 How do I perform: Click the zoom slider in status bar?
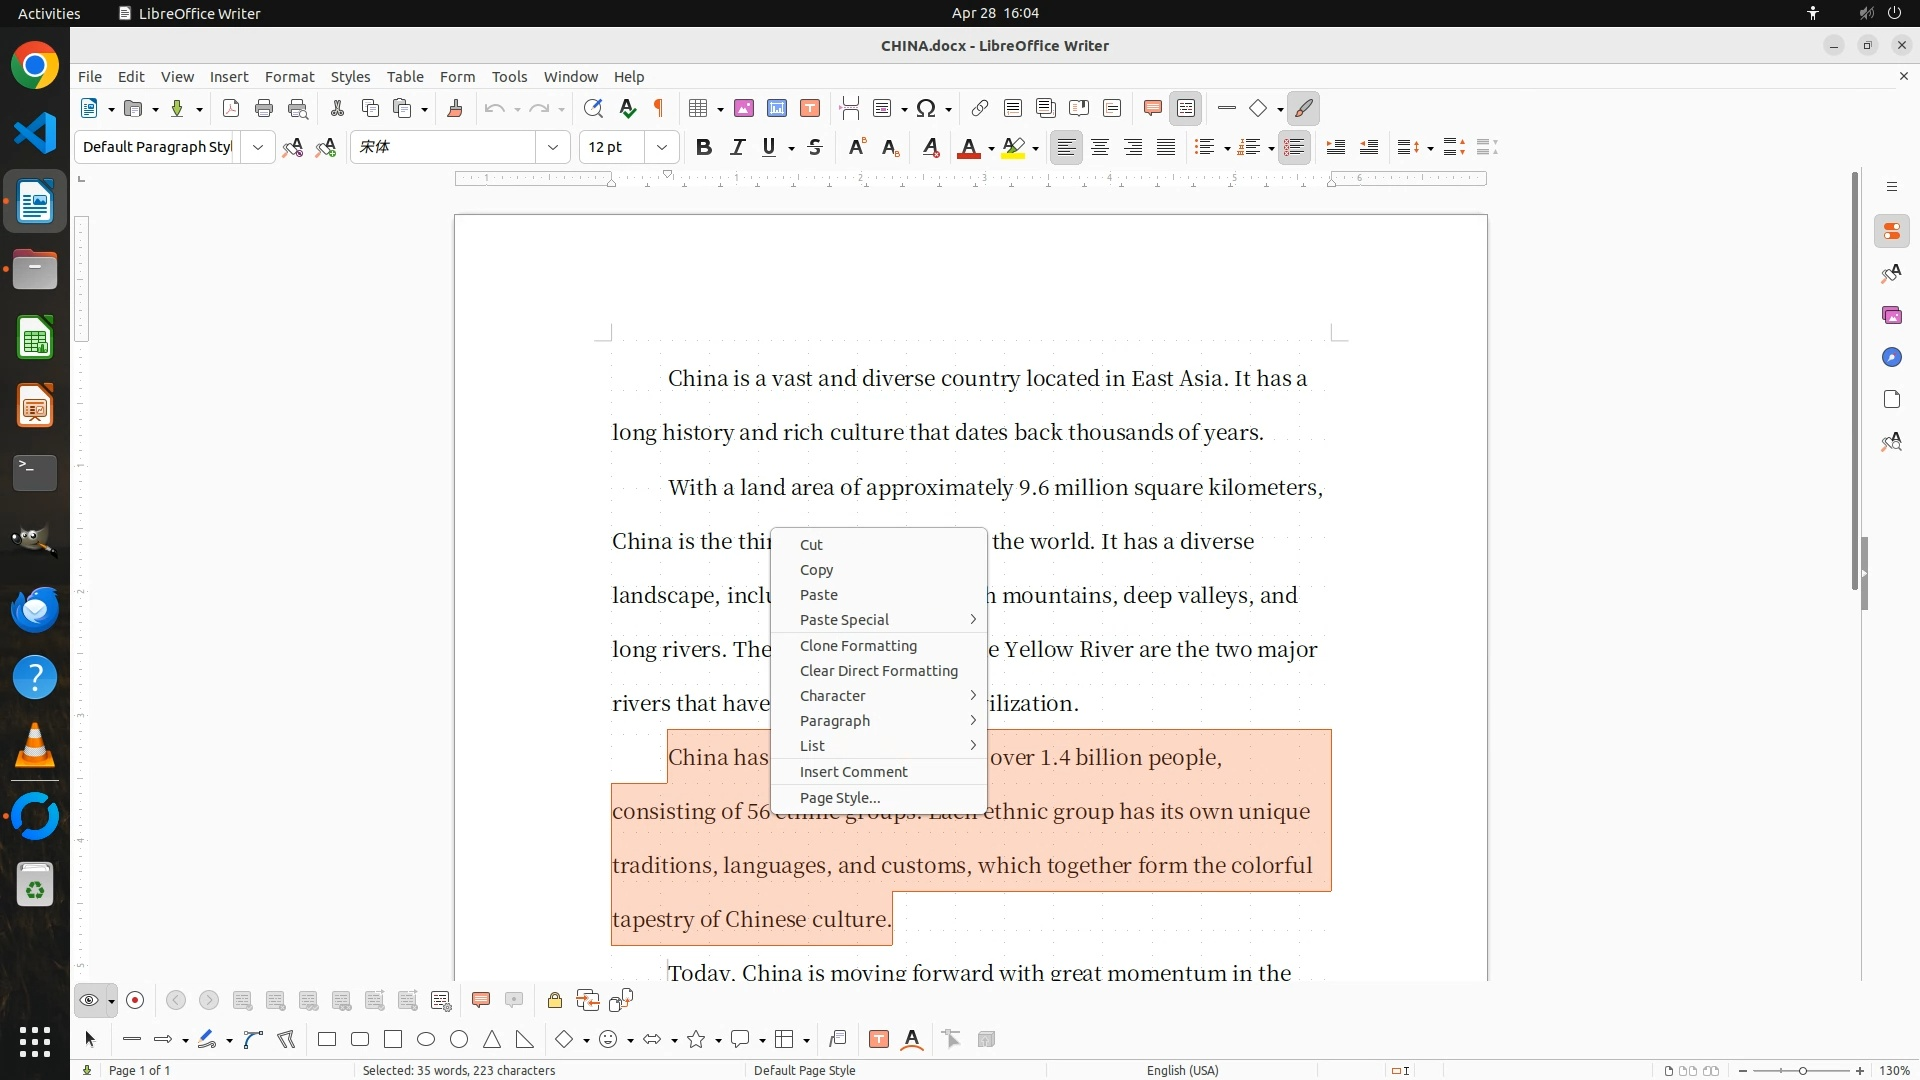tap(1802, 1070)
